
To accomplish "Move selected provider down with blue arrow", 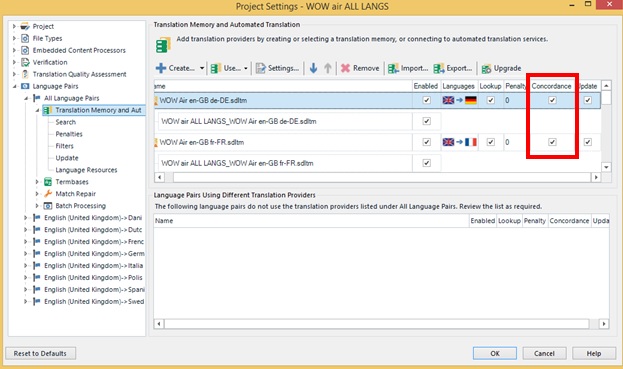I will [313, 68].
